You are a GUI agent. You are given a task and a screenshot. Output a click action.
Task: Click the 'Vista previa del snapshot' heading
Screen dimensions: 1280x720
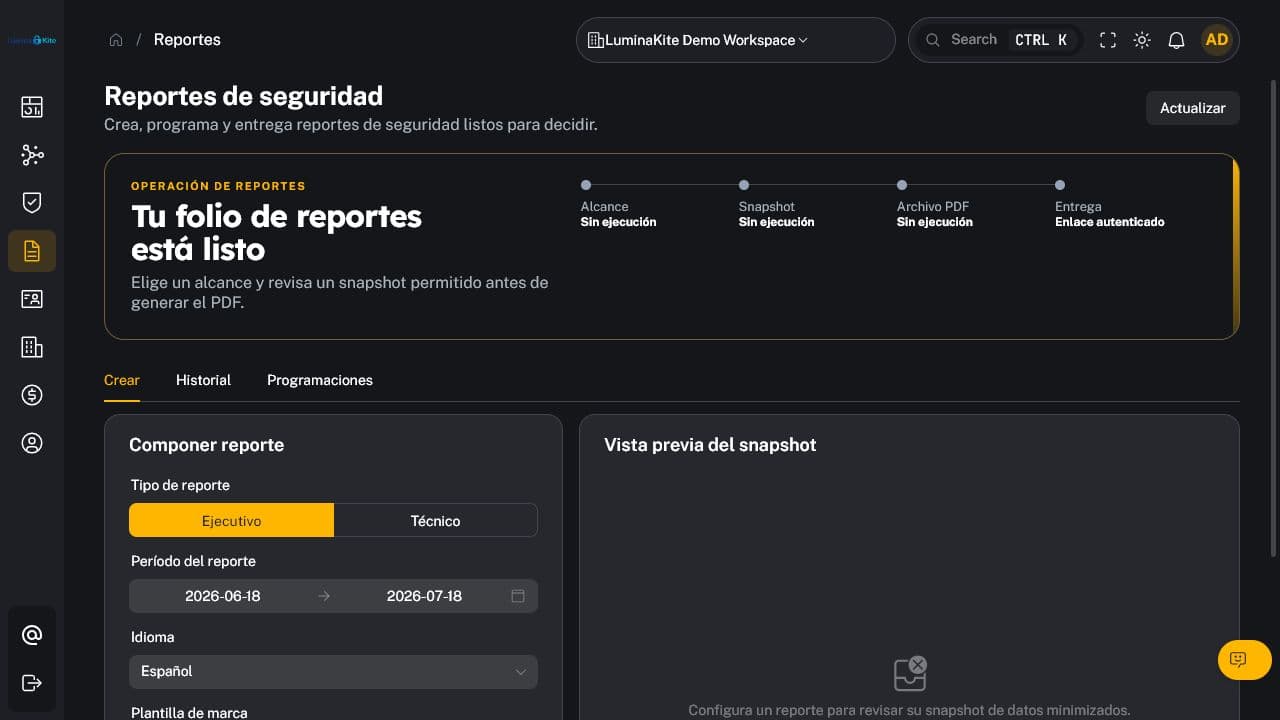click(x=710, y=445)
